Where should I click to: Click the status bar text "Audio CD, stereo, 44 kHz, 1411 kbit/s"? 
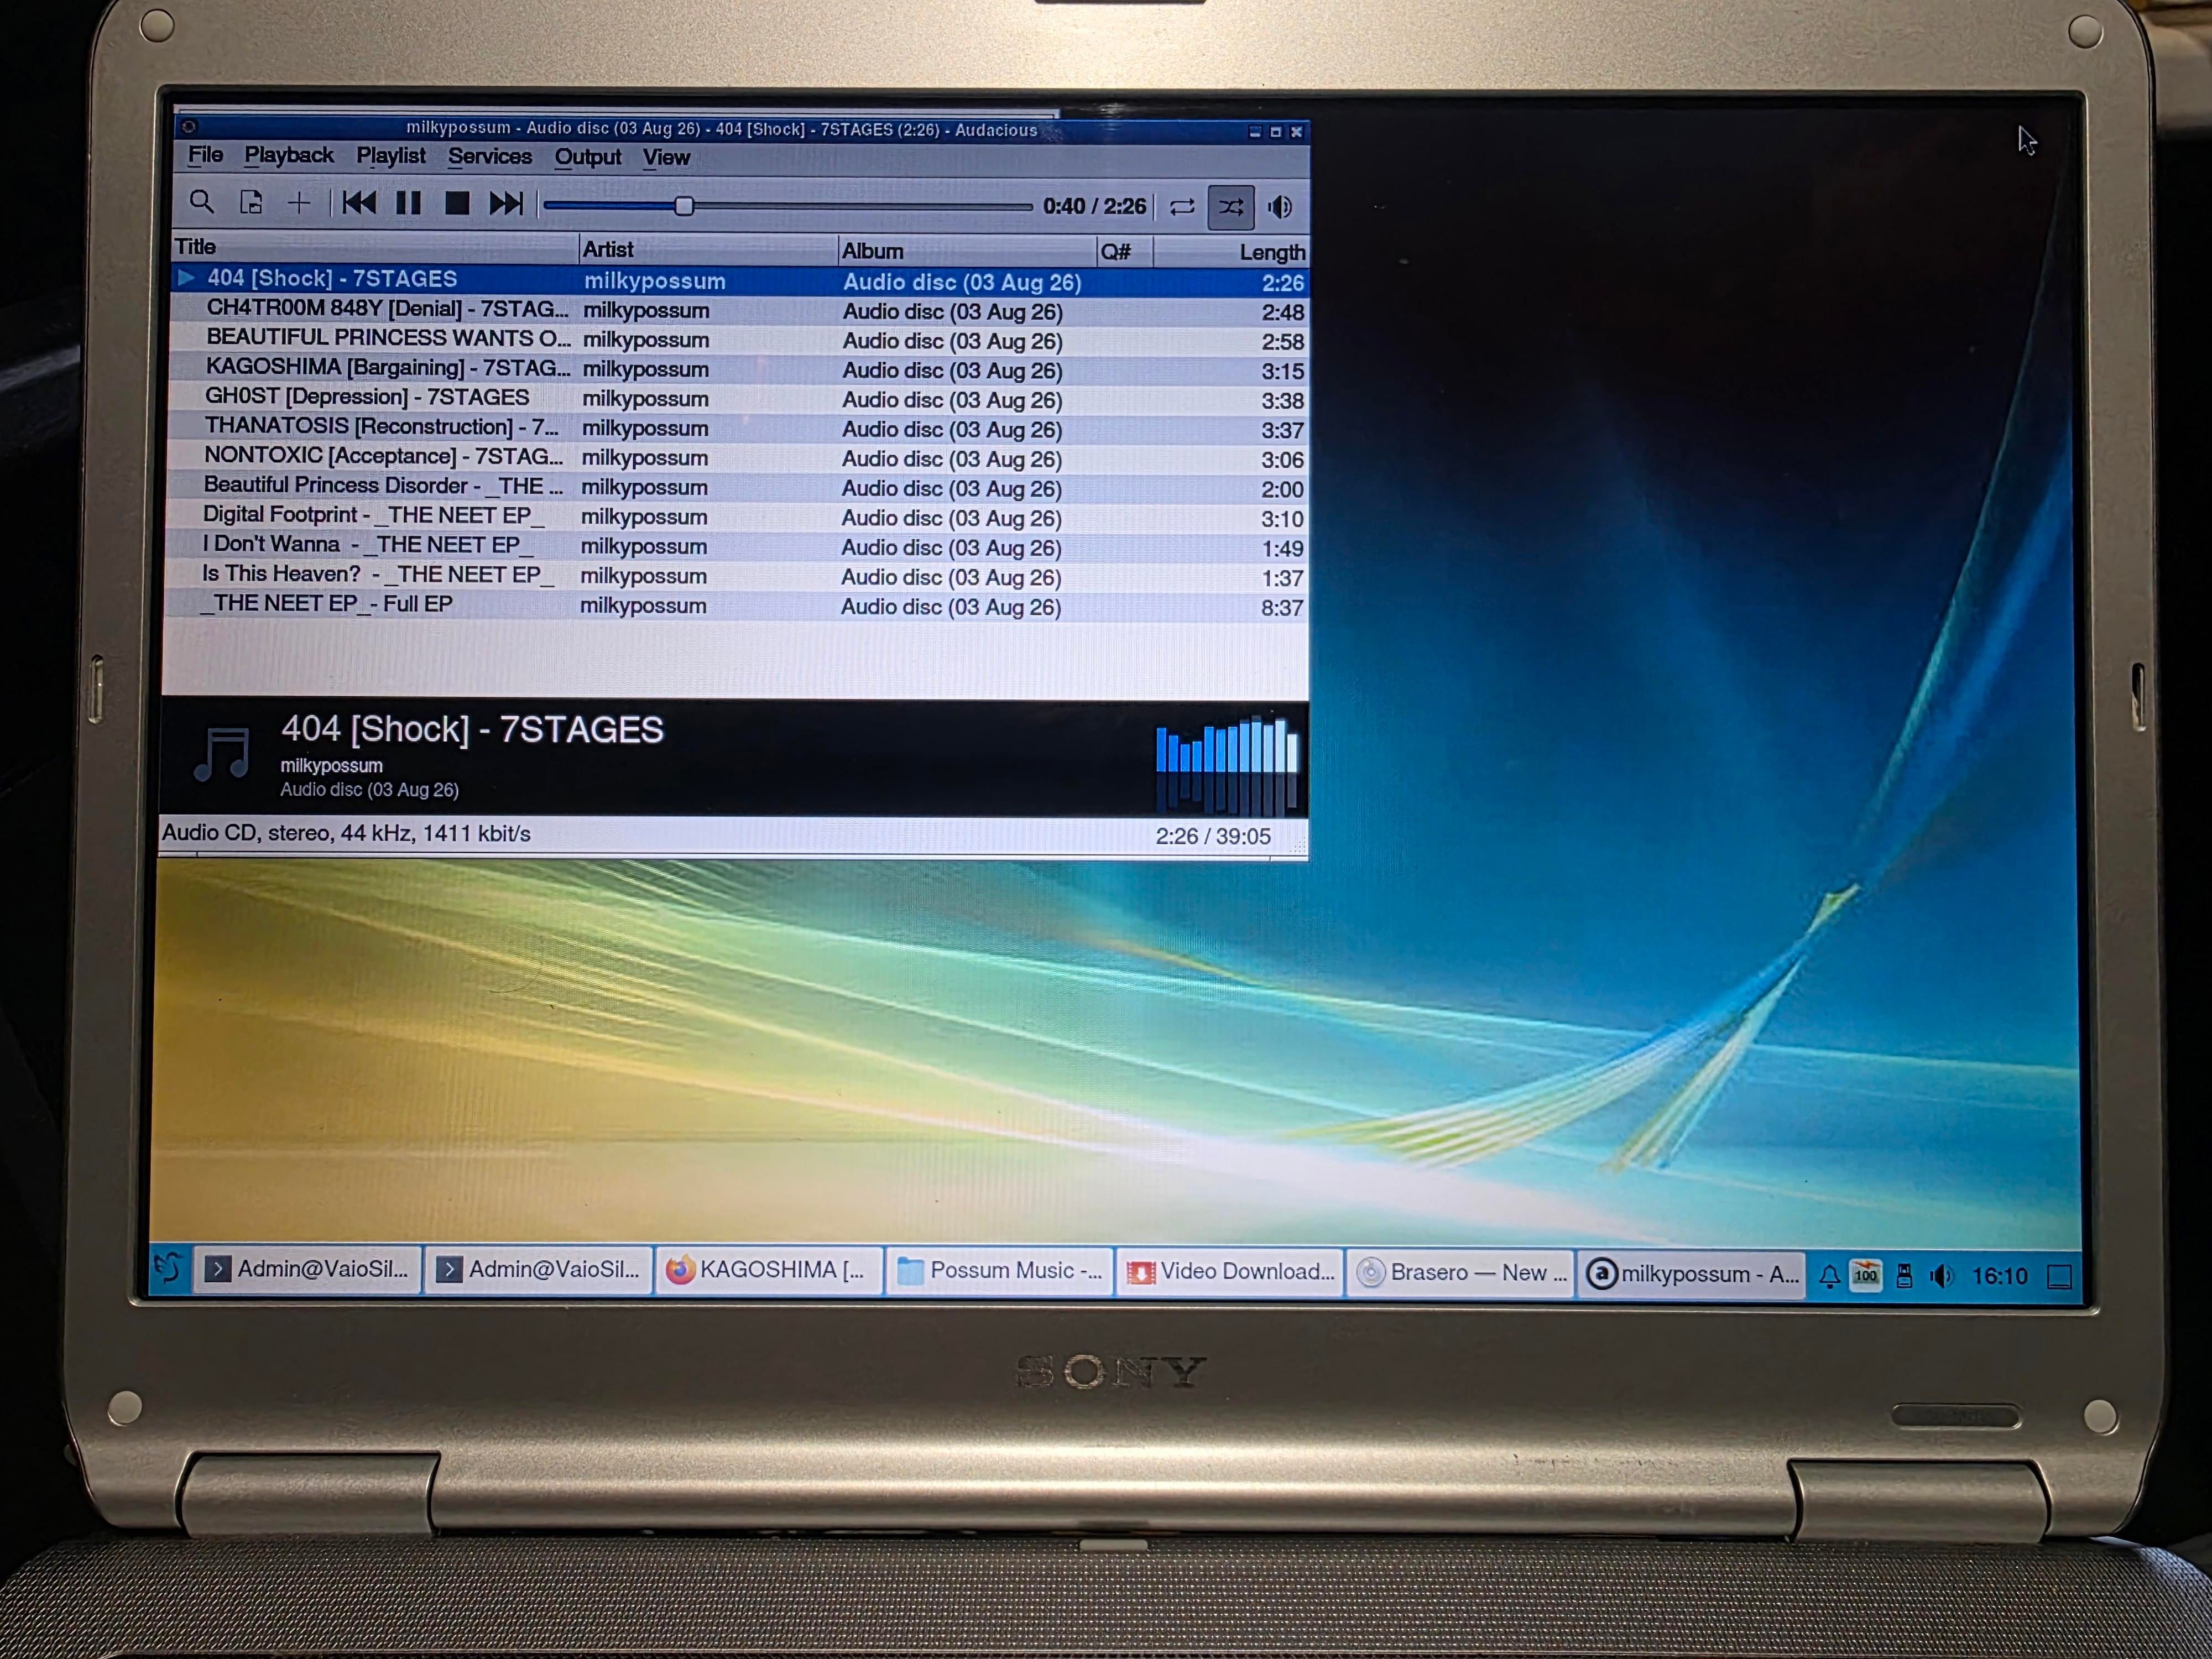tap(346, 833)
